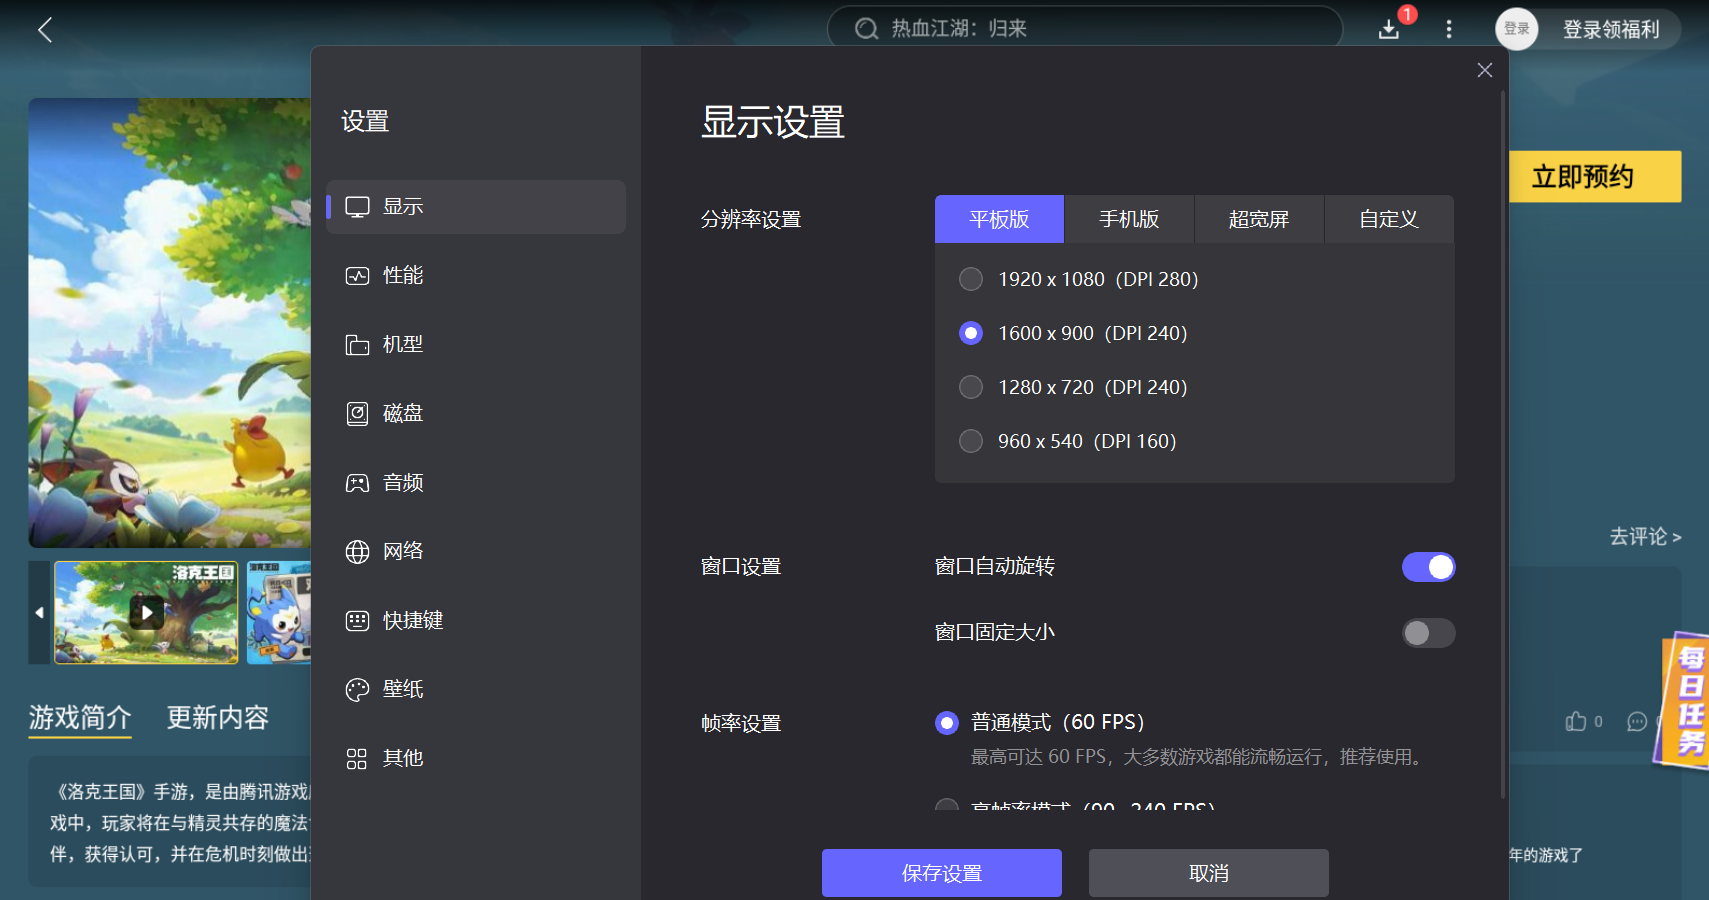Open 其他 settings section label
1709x900 pixels.
[x=403, y=759]
